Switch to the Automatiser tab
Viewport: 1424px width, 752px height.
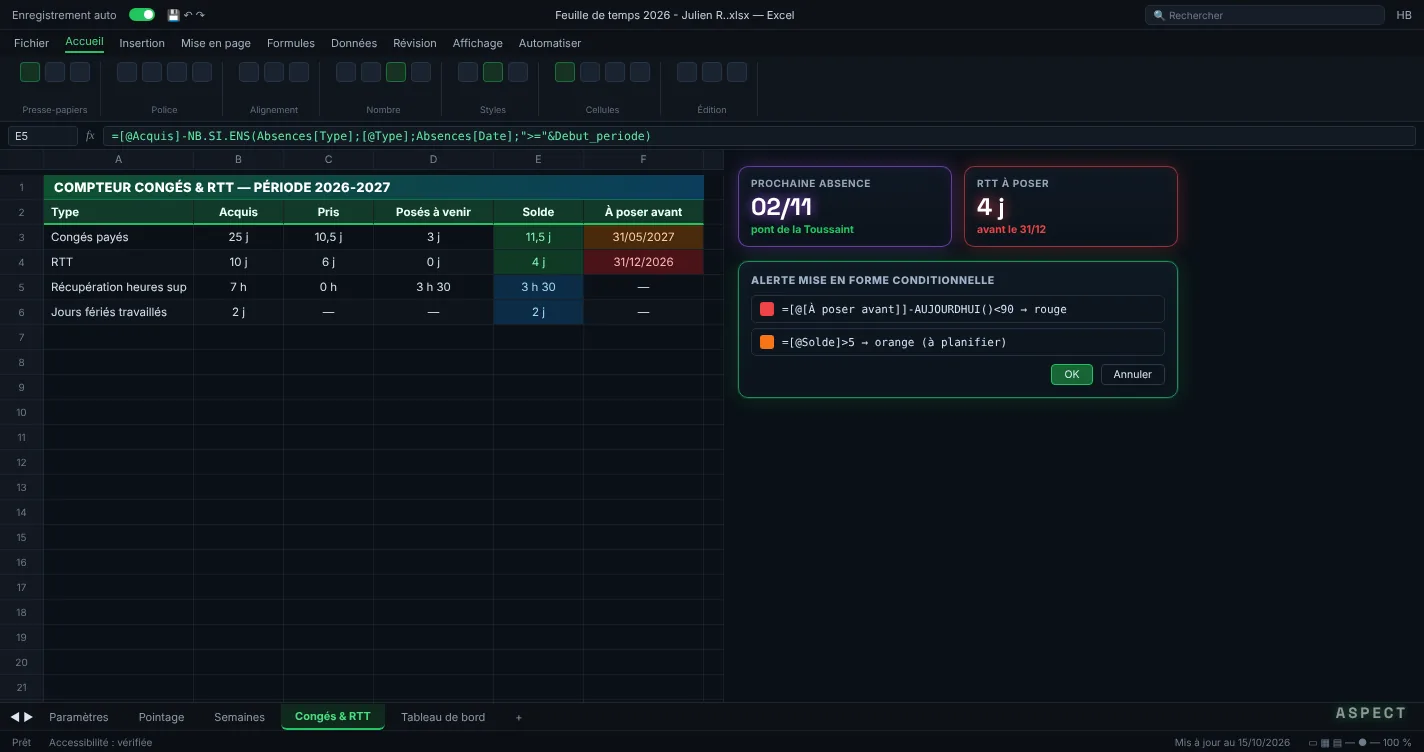tap(550, 43)
